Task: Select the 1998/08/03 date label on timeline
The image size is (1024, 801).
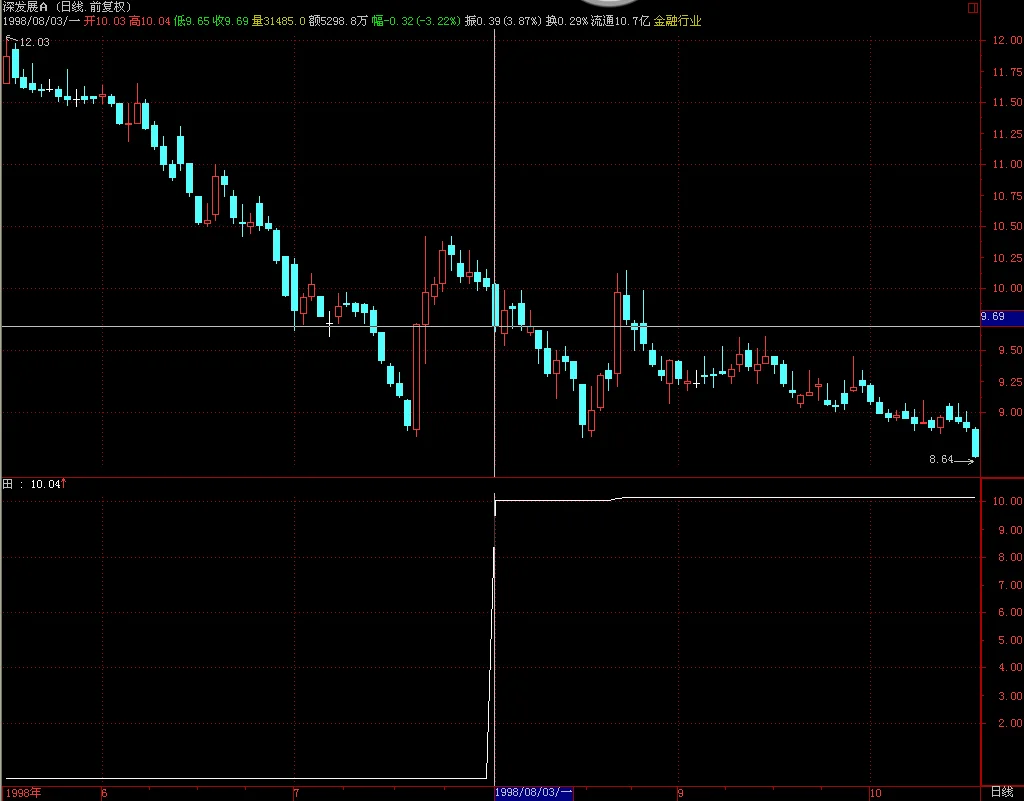Action: point(534,793)
